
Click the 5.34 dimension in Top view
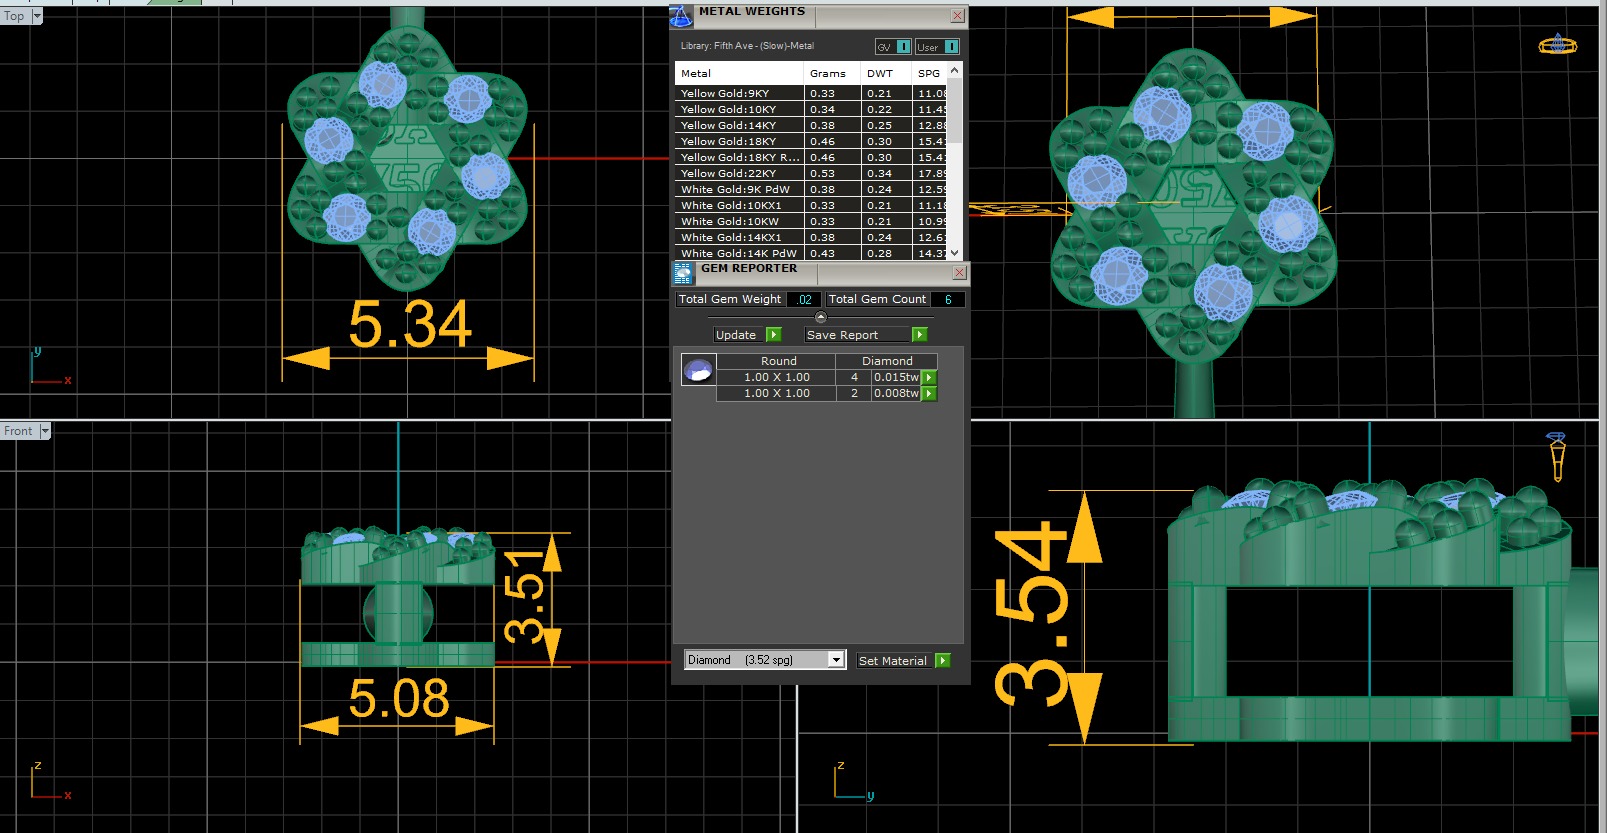(410, 324)
